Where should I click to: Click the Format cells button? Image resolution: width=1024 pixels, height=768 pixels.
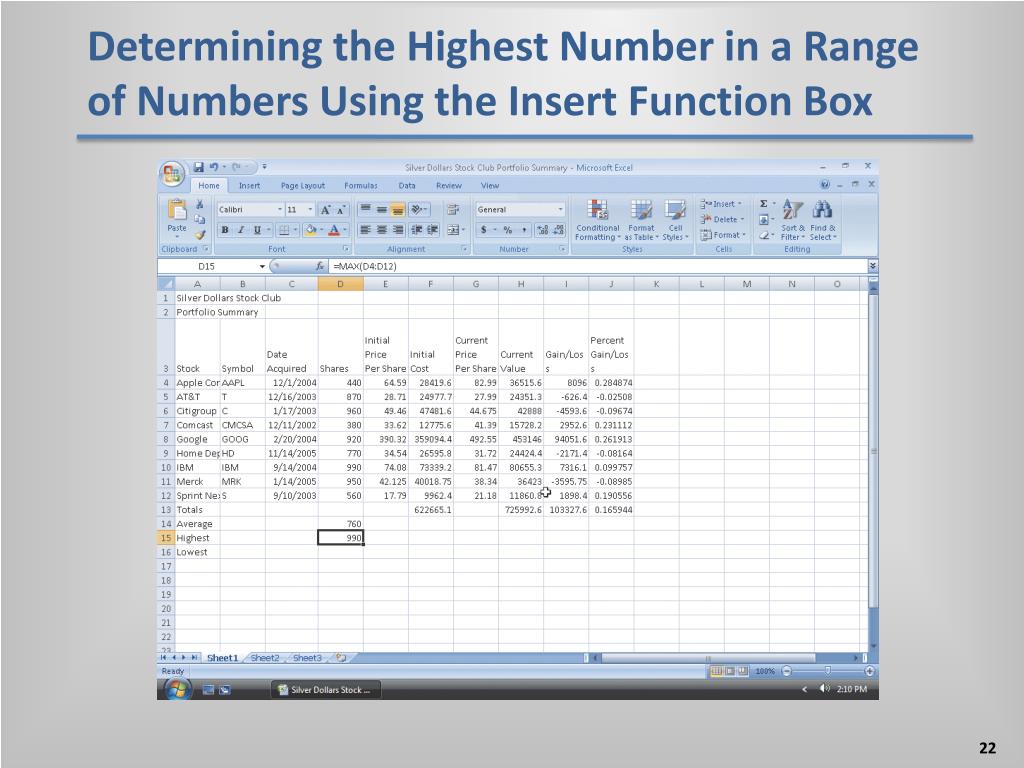pyautogui.click(x=722, y=235)
